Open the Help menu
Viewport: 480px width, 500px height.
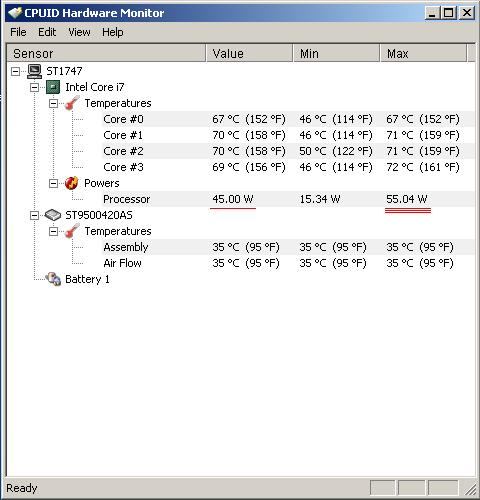click(113, 32)
